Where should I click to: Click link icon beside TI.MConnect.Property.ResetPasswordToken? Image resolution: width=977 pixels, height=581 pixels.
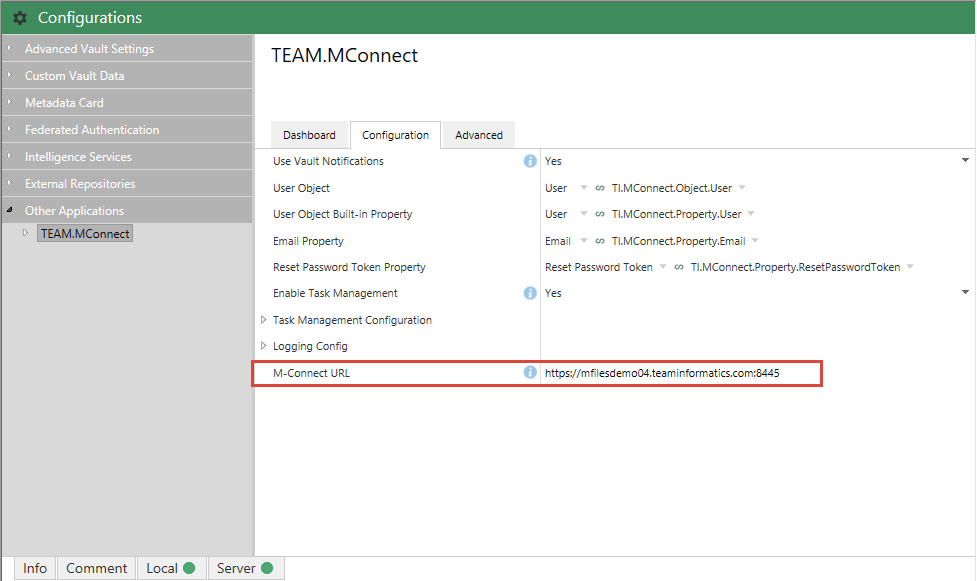tap(679, 267)
